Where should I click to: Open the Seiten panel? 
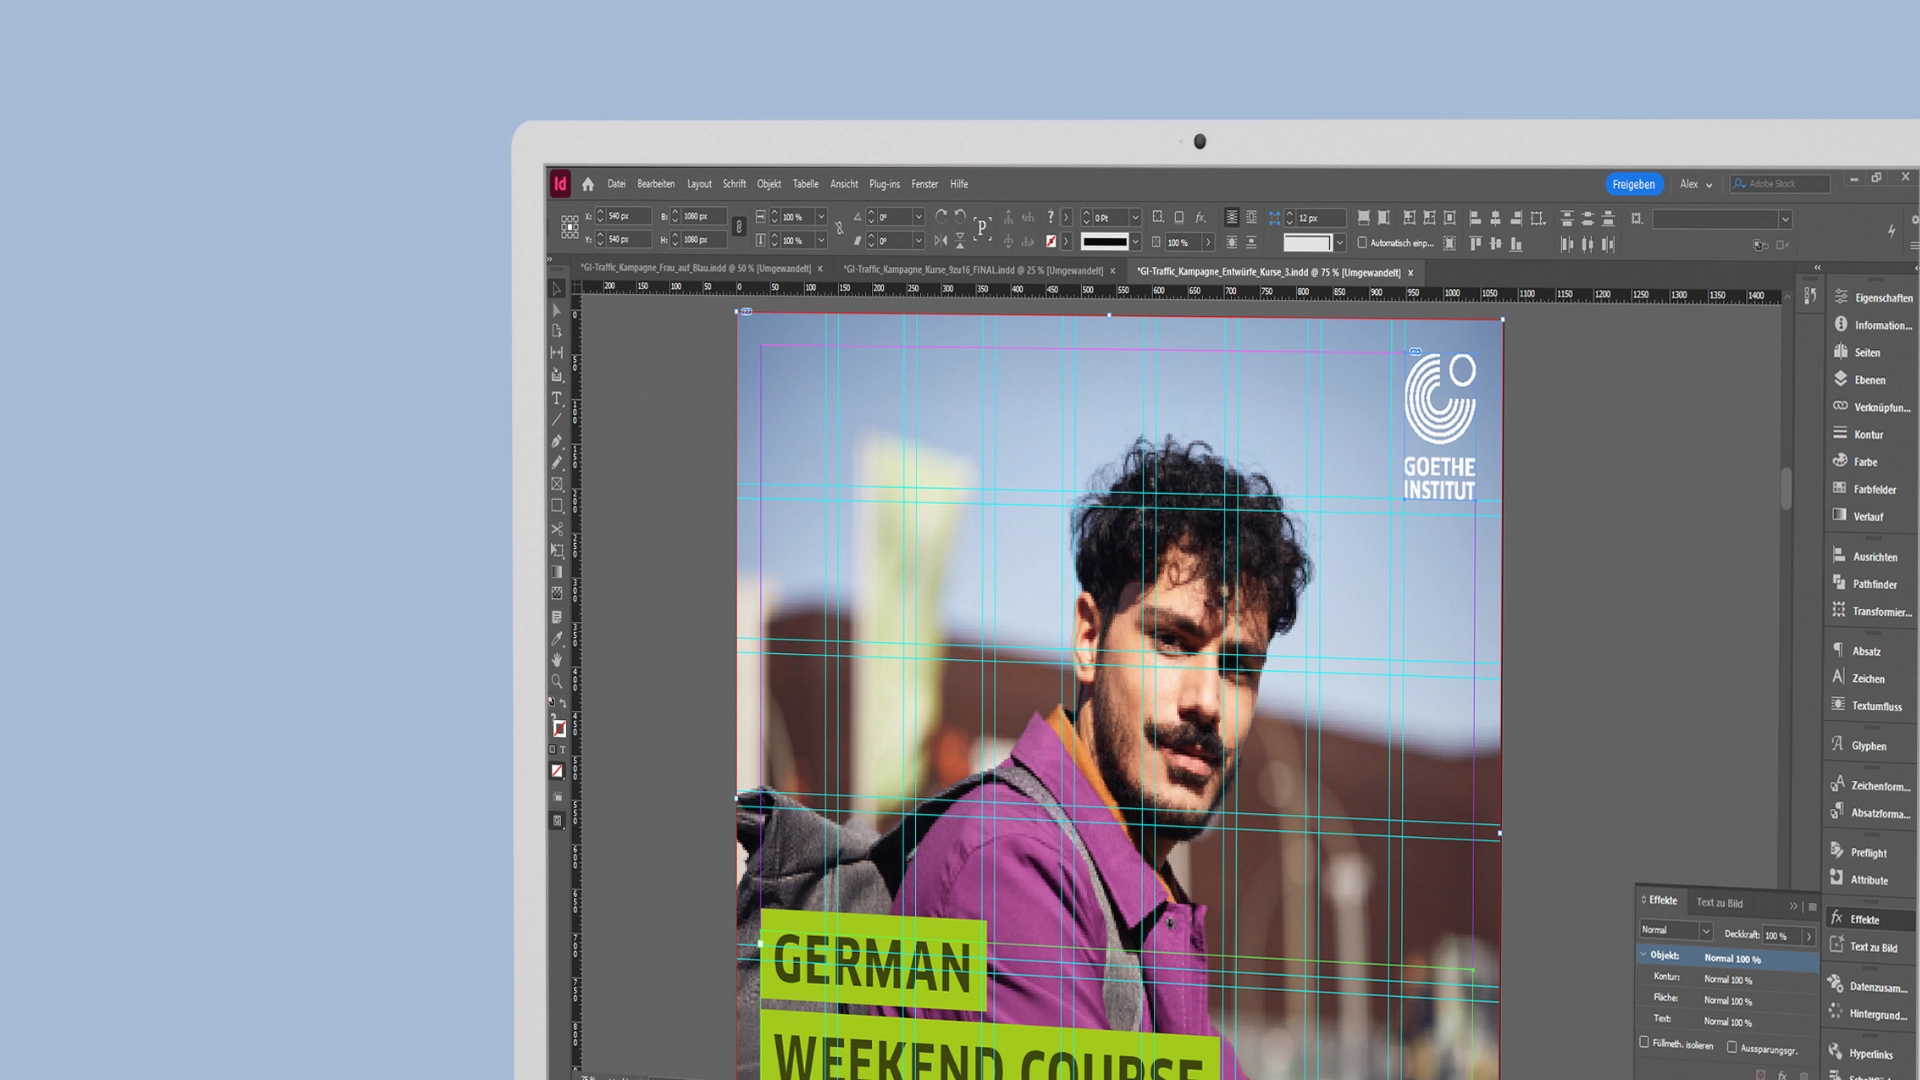click(1857, 352)
